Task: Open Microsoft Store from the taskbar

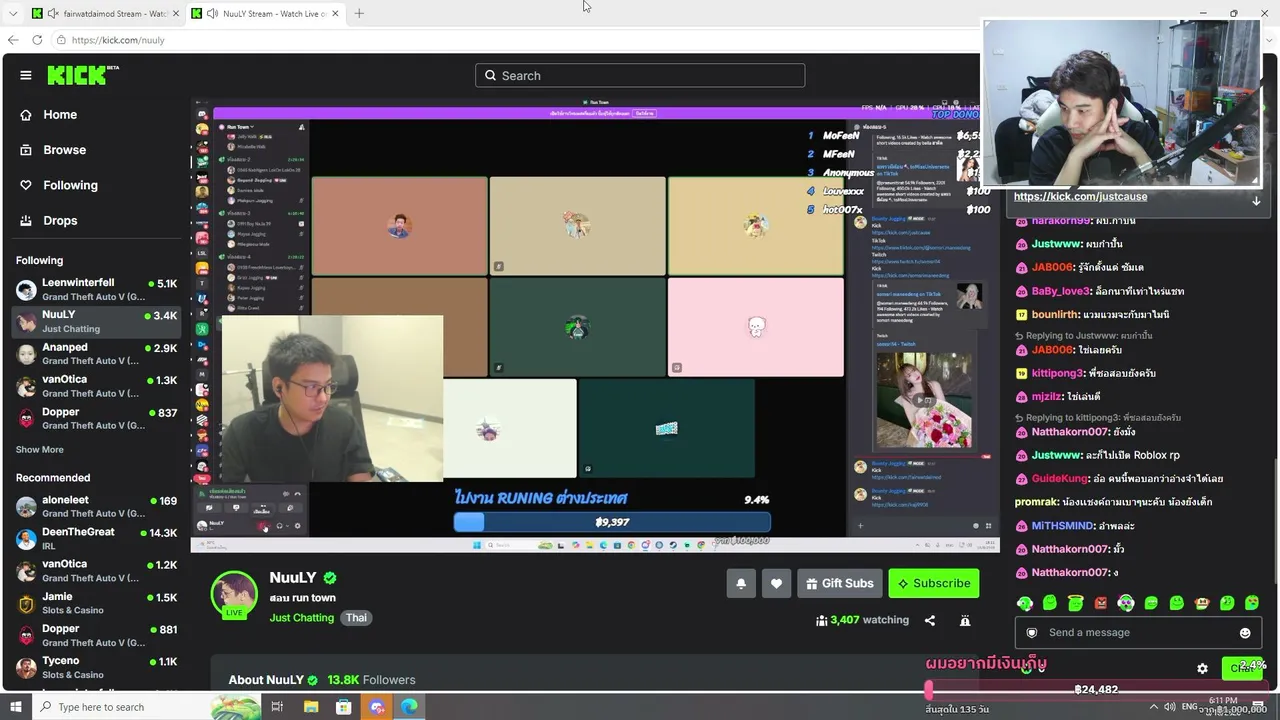Action: pos(344,707)
